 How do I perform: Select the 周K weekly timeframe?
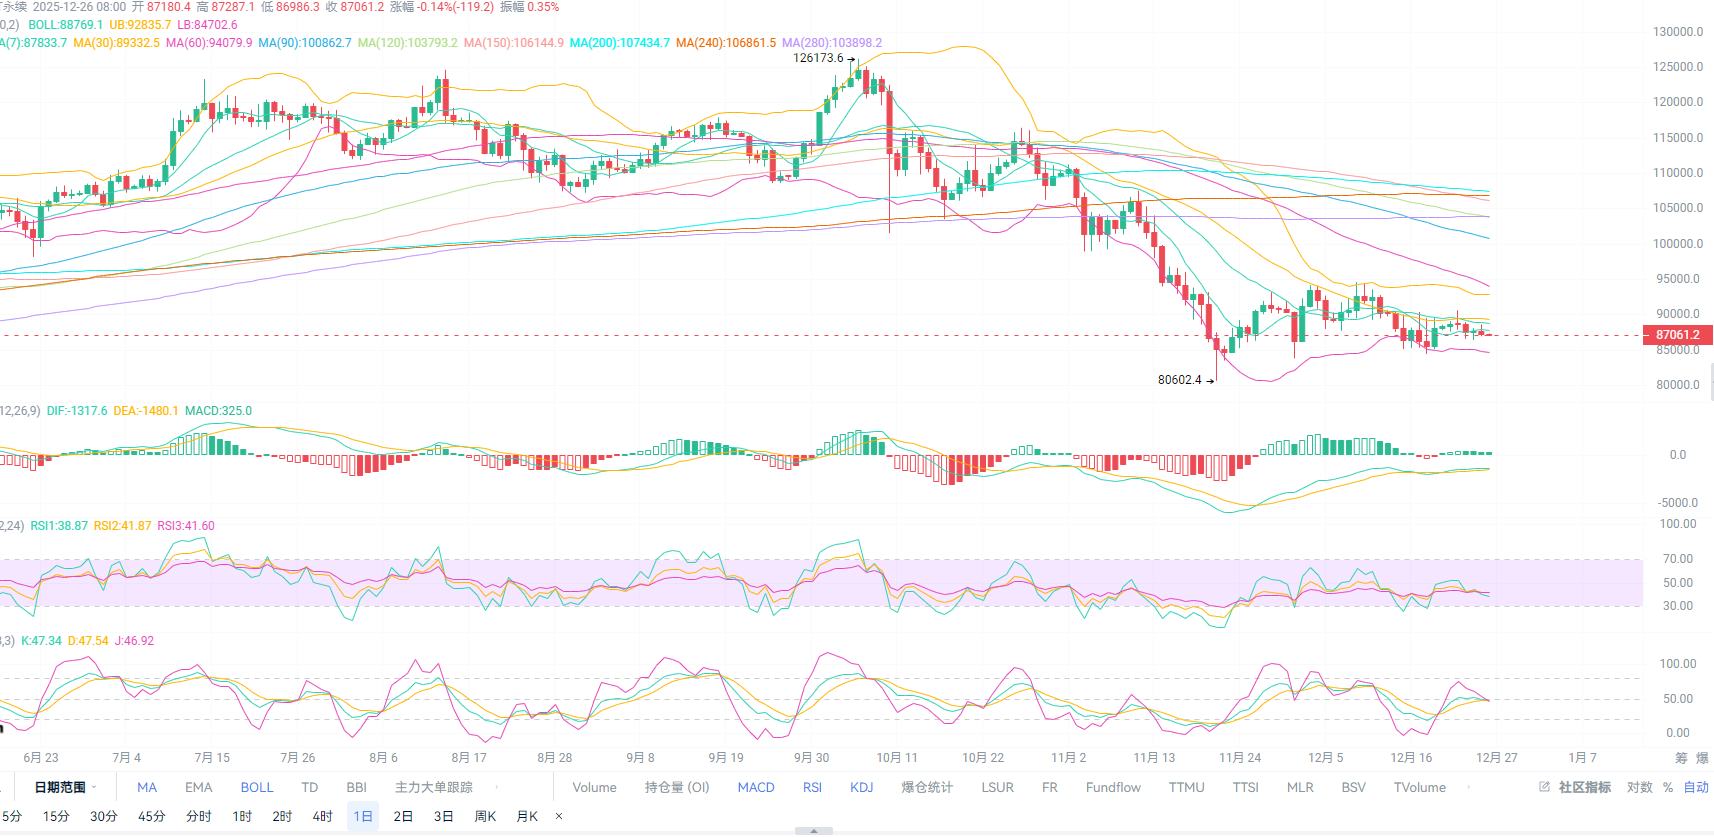pos(485,817)
